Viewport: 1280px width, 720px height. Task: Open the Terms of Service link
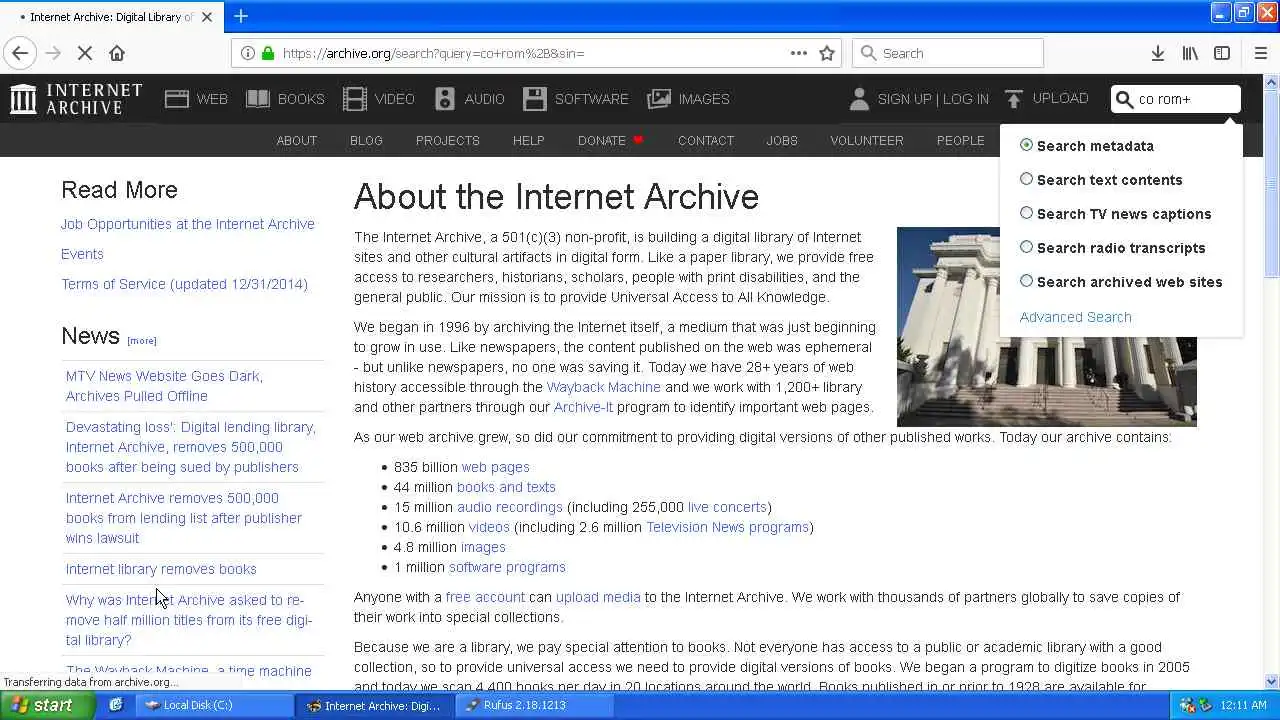pos(184,284)
